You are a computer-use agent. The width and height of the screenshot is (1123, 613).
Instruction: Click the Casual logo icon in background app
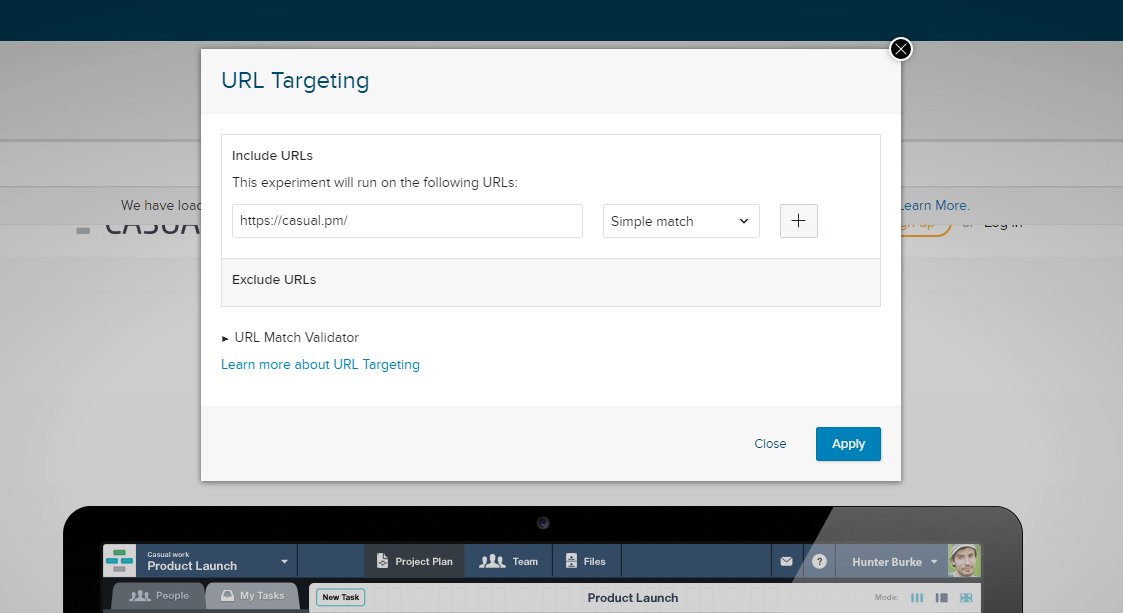coord(120,561)
